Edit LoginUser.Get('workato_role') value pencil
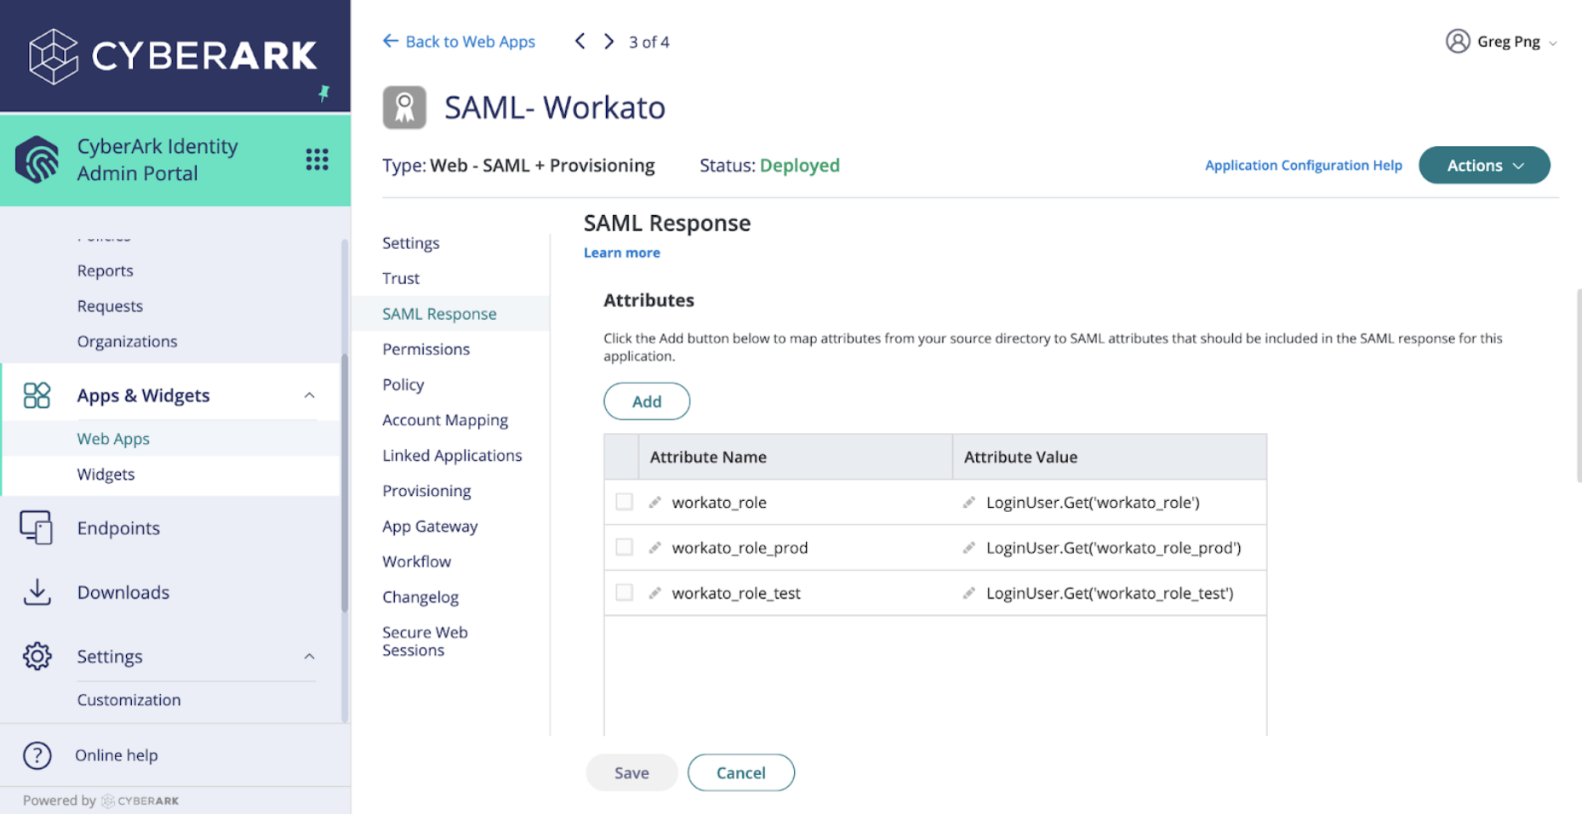Viewport: 1582px width, 816px height. click(x=969, y=502)
